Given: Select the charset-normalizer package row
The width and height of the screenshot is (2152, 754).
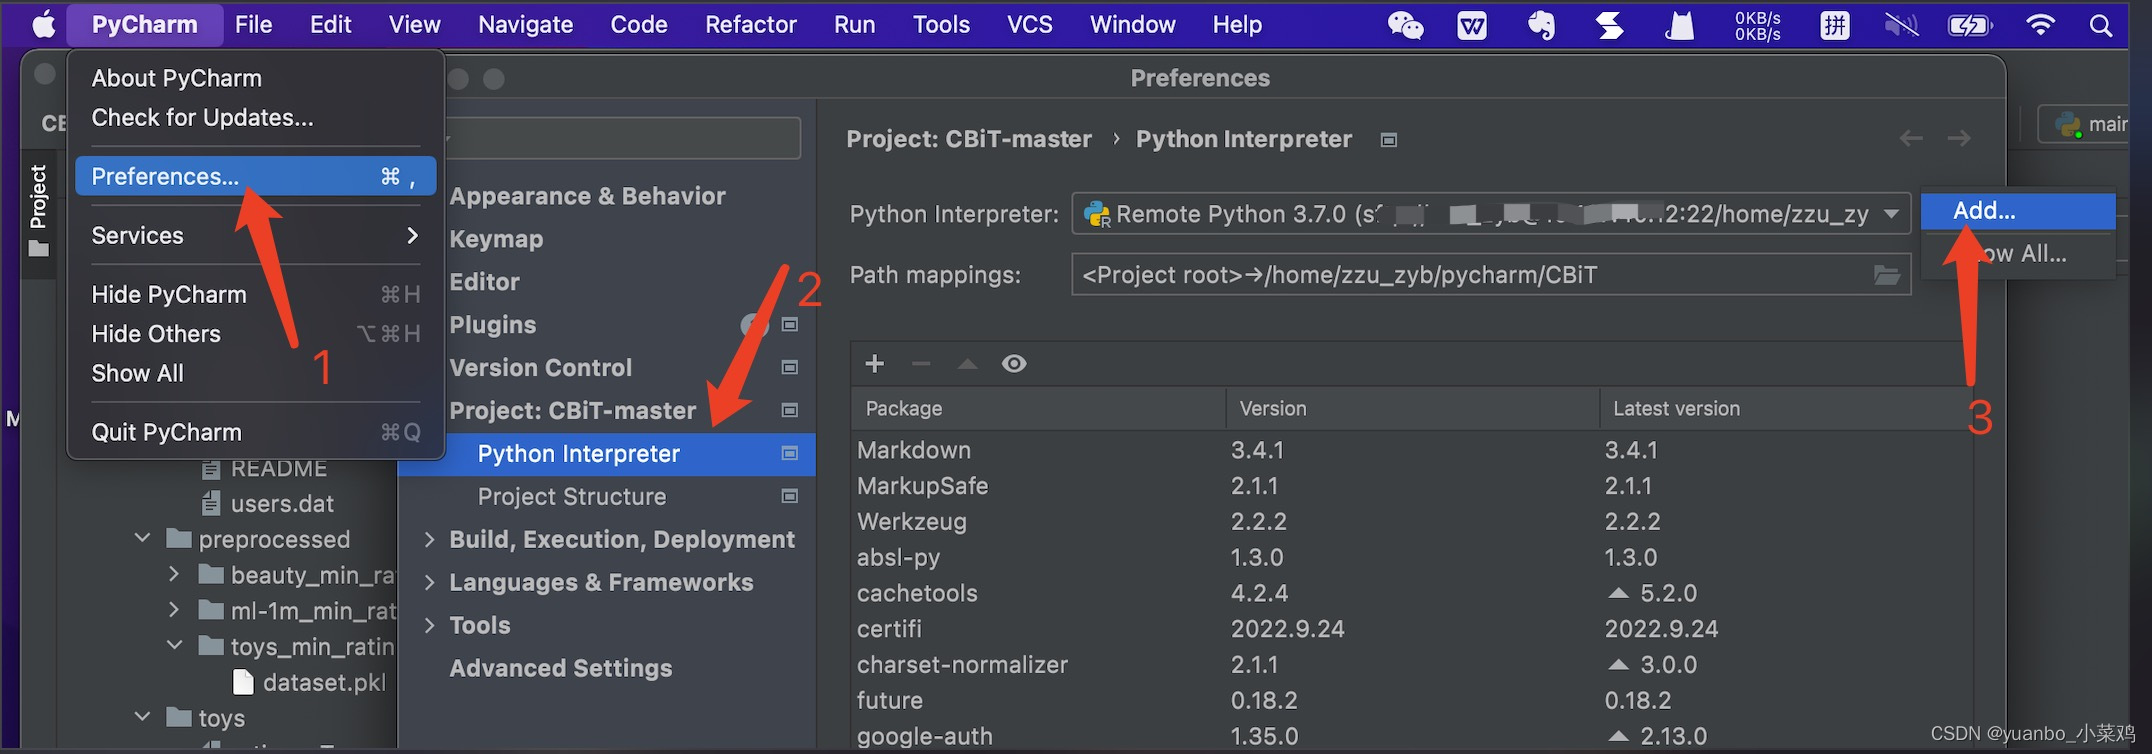Looking at the screenshot, I should coord(1412,665).
